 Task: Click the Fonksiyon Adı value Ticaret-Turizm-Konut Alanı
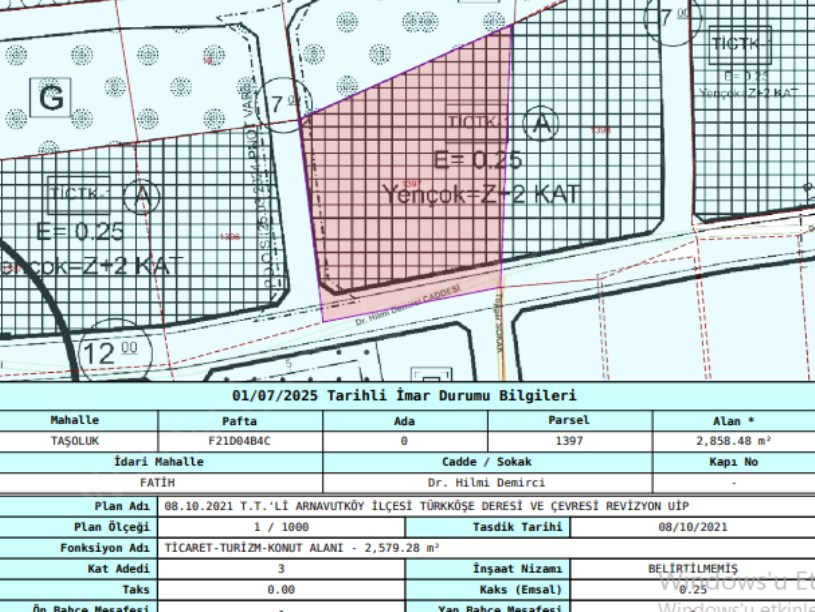(x=301, y=547)
